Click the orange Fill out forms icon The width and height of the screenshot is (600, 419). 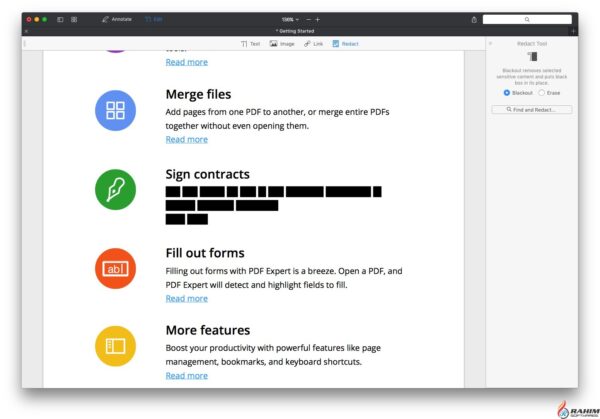point(115,268)
